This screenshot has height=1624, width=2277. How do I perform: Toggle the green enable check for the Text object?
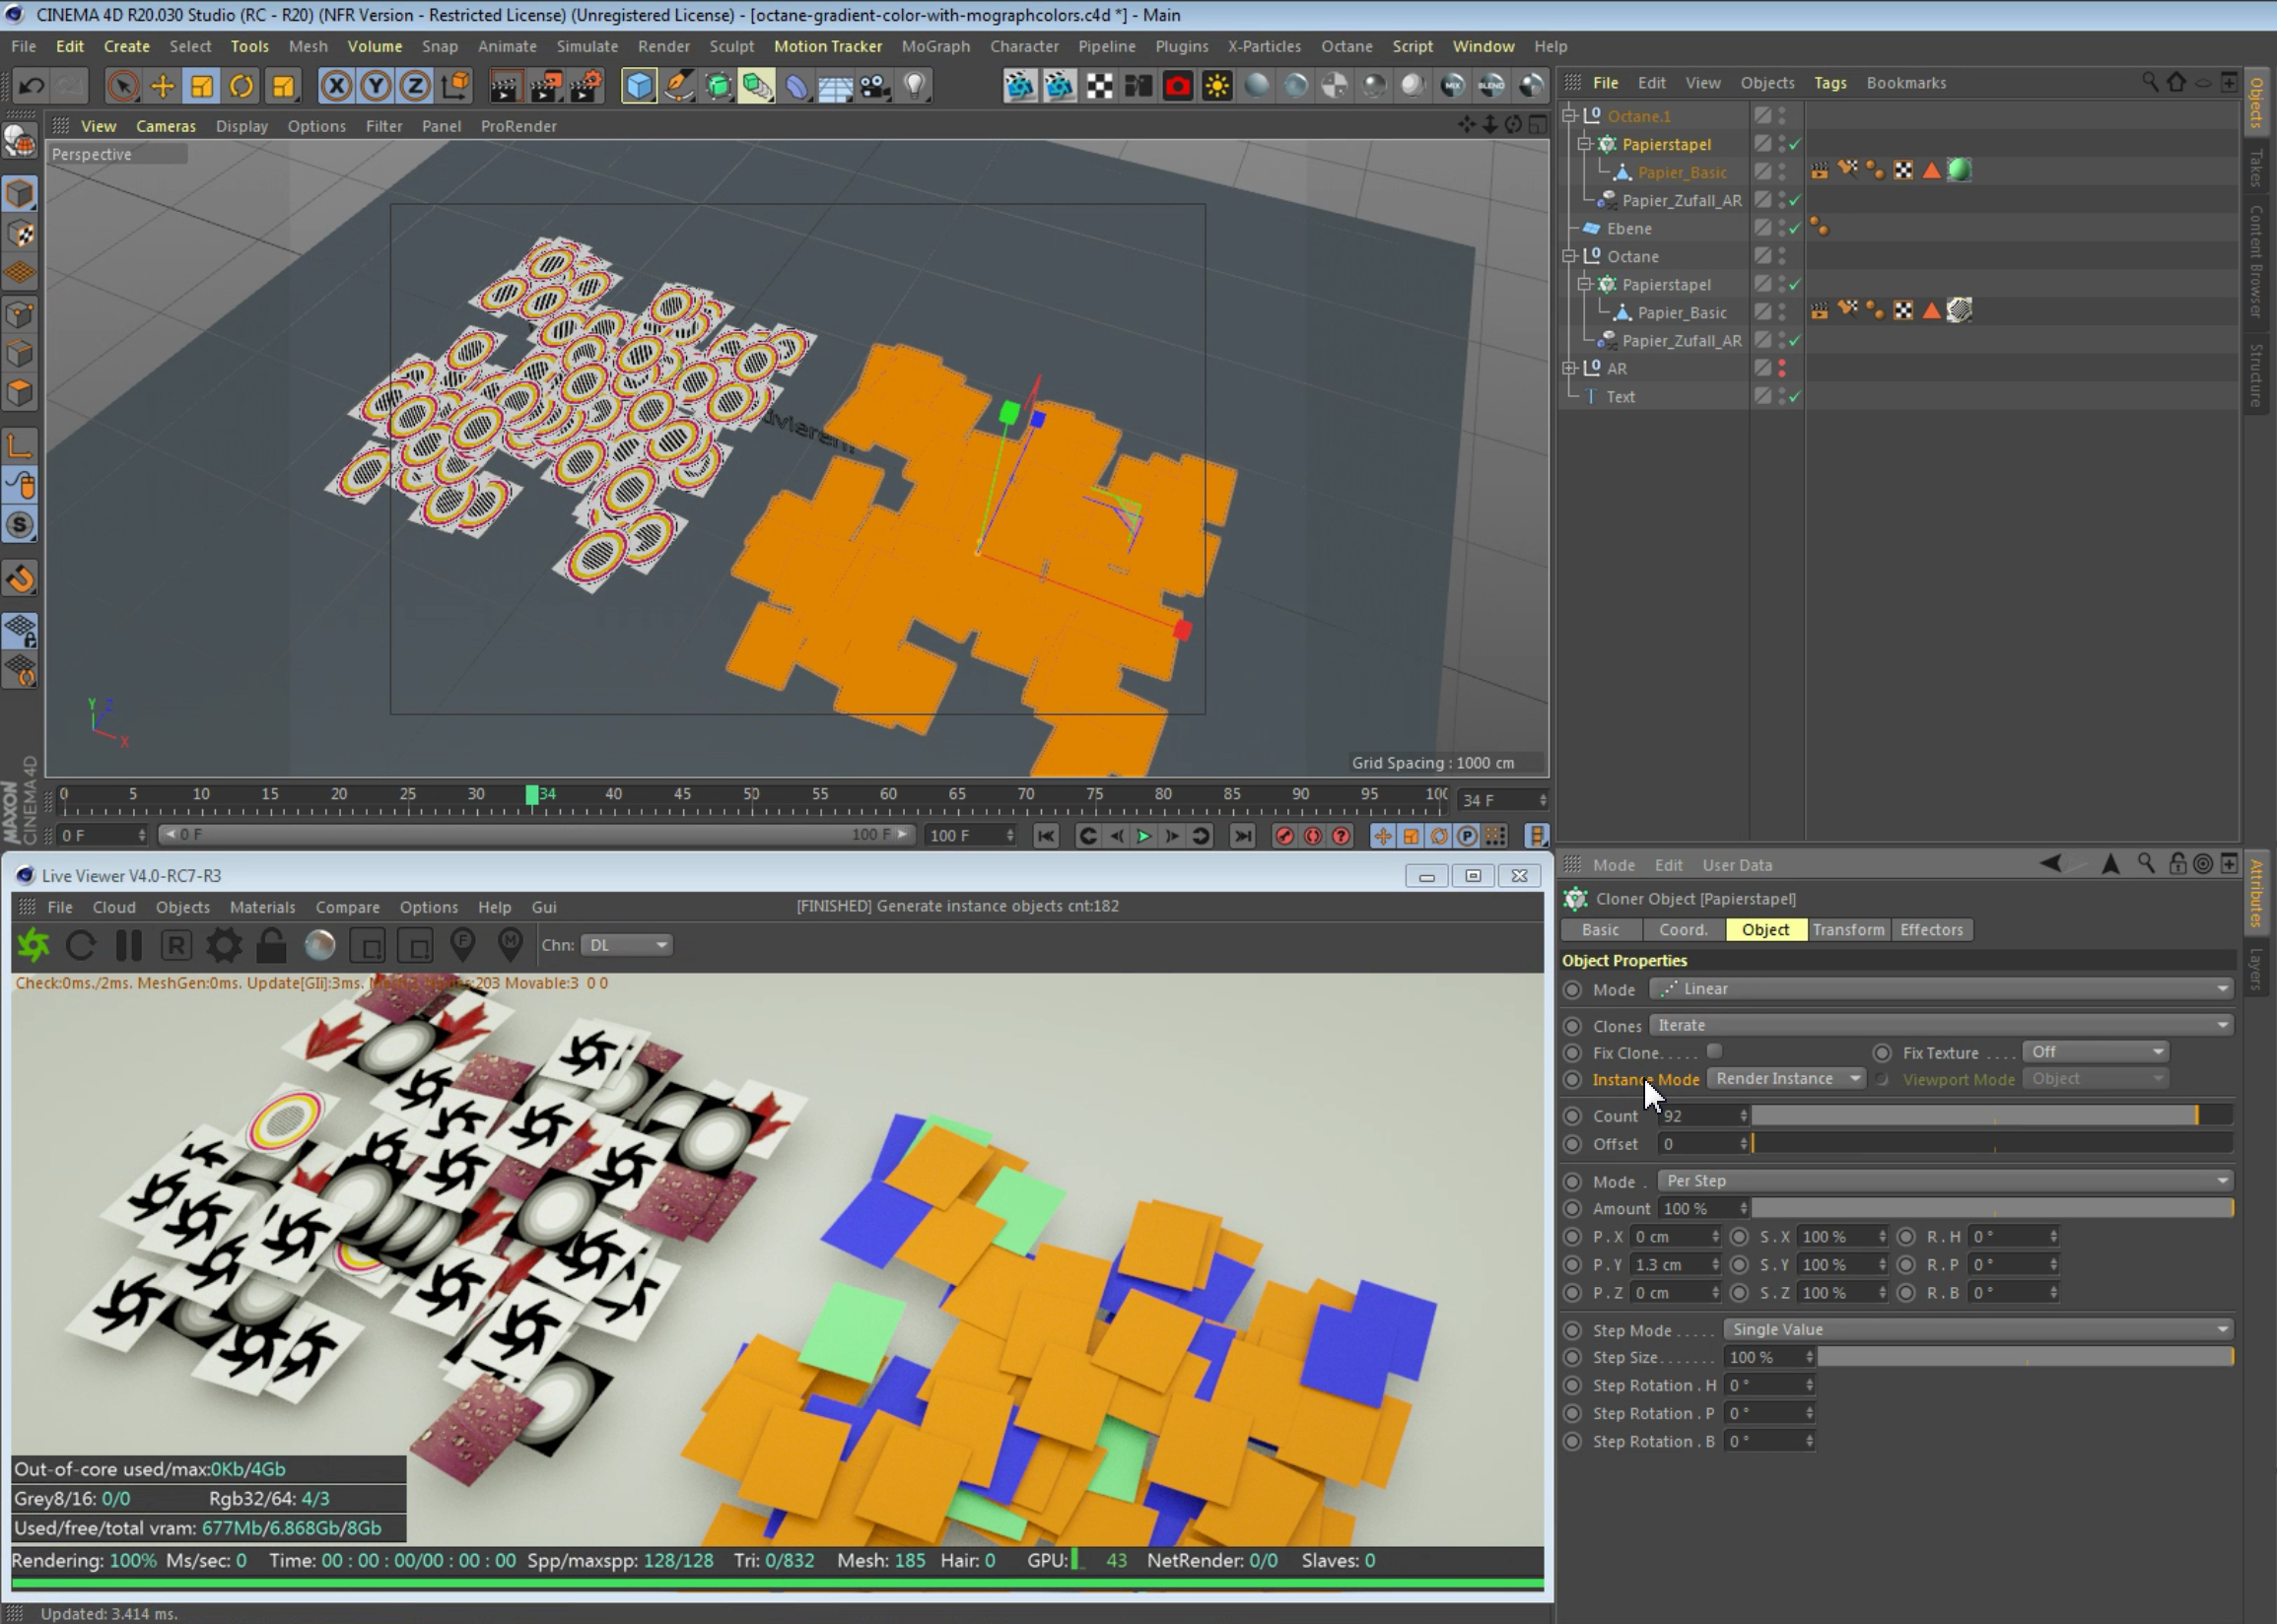click(1795, 397)
